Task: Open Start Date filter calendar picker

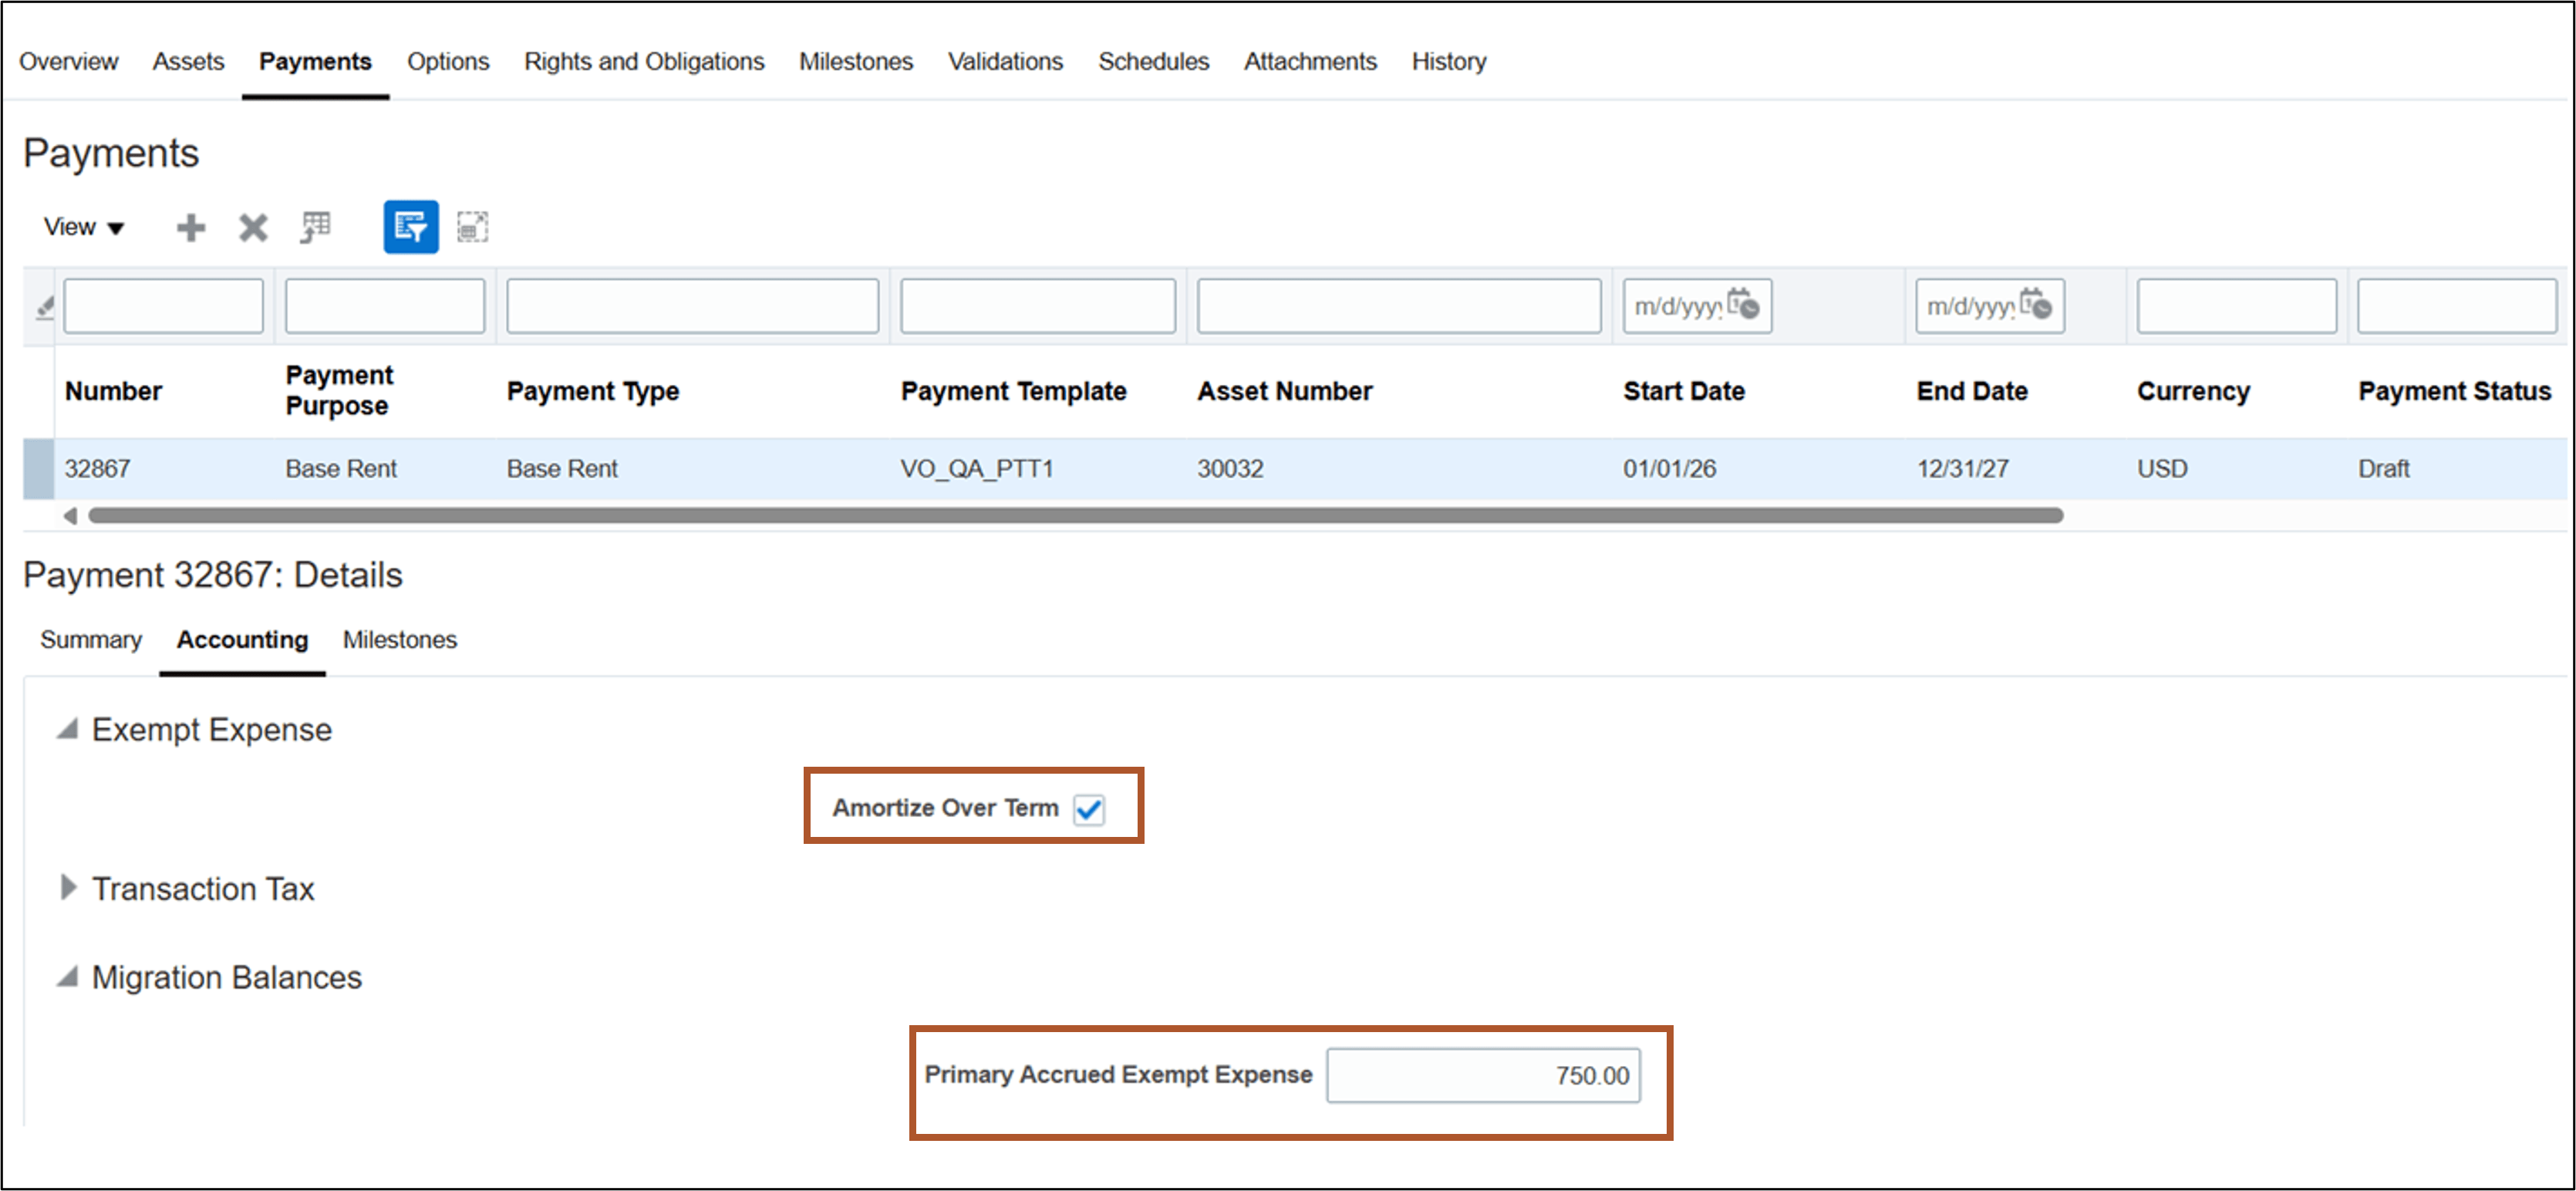Action: [x=1743, y=304]
